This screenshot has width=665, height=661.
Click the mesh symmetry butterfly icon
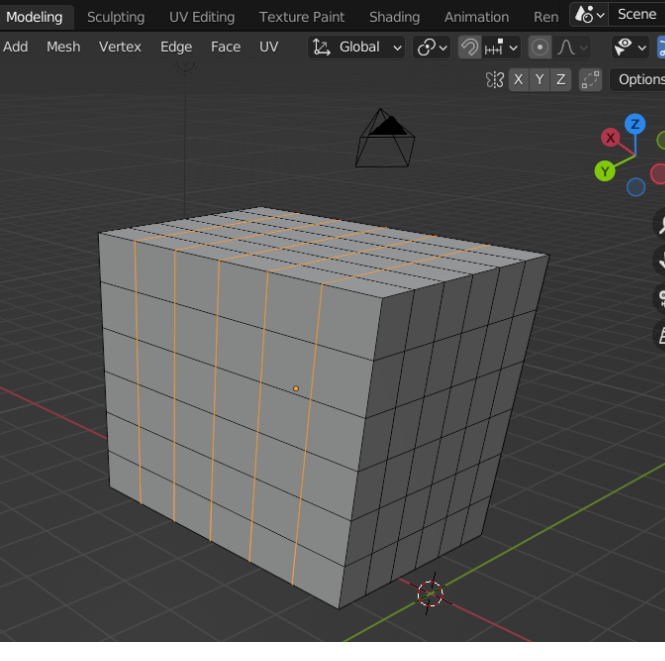[493, 80]
